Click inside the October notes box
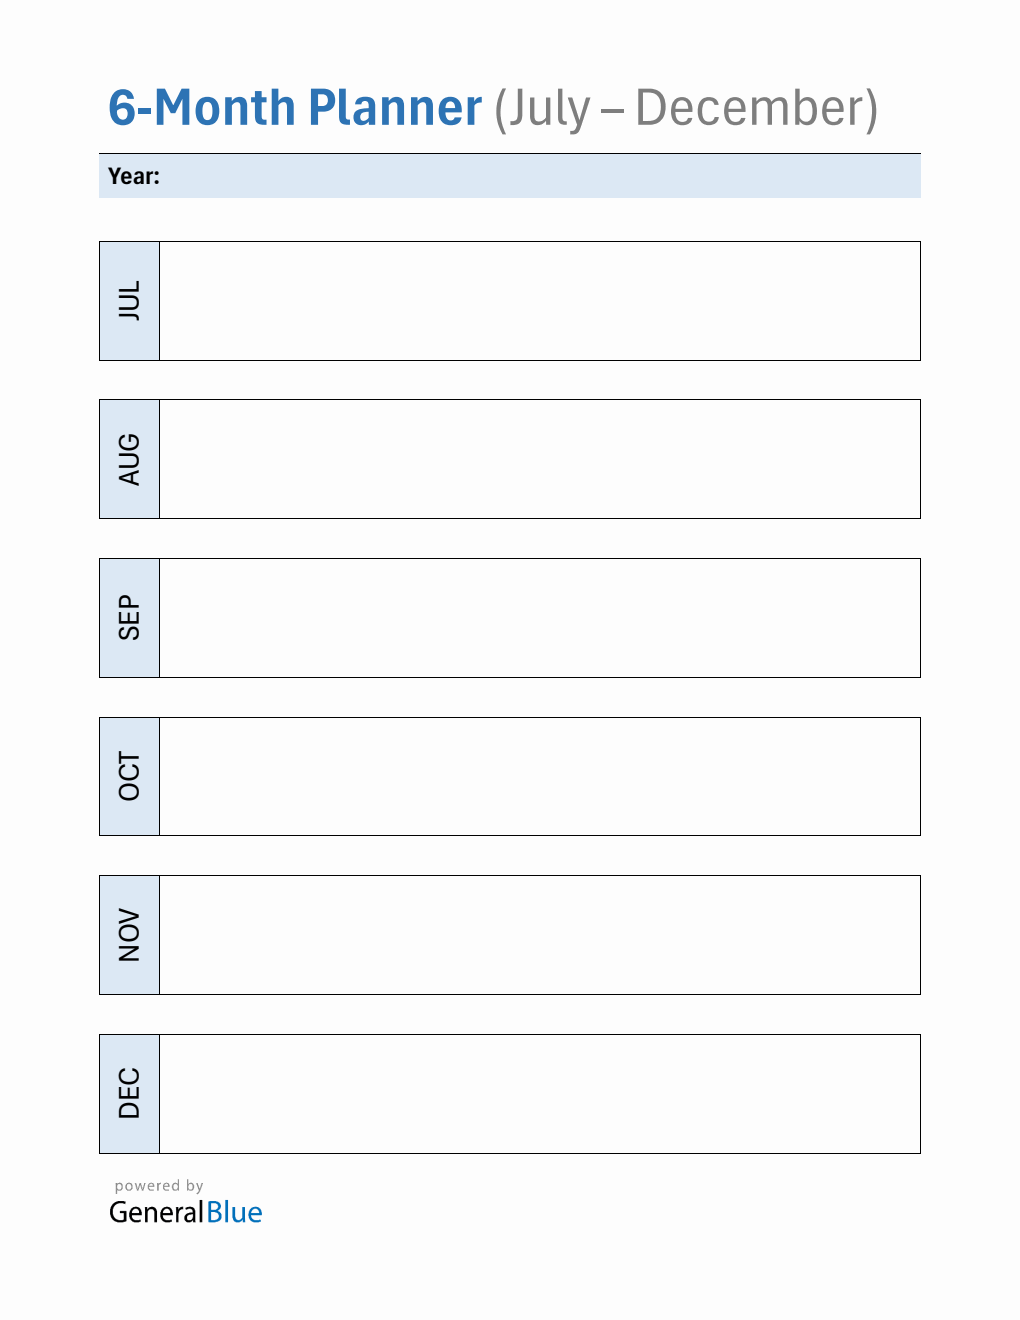The image size is (1020, 1320). tap(540, 776)
